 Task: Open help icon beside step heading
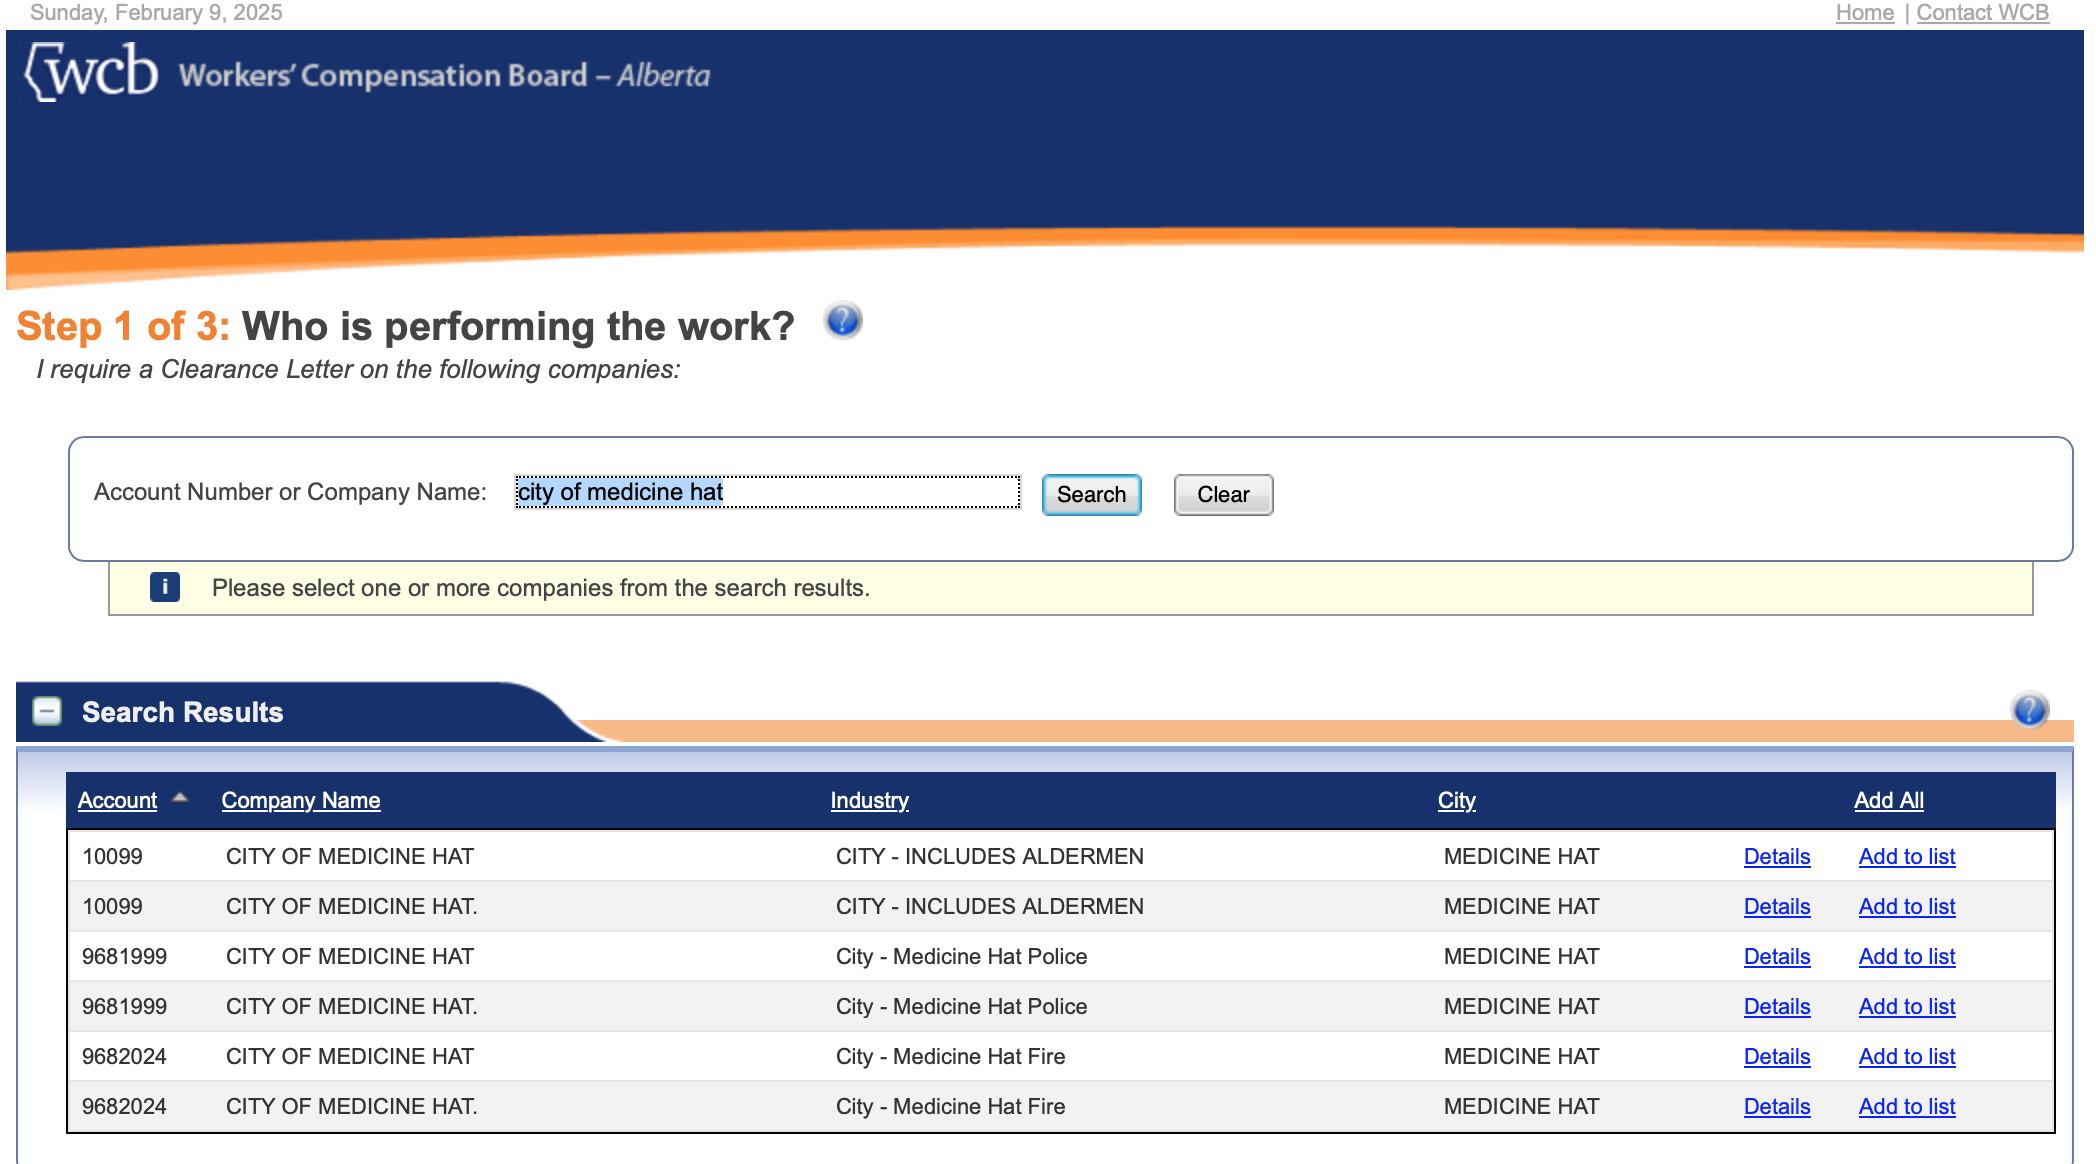click(843, 321)
